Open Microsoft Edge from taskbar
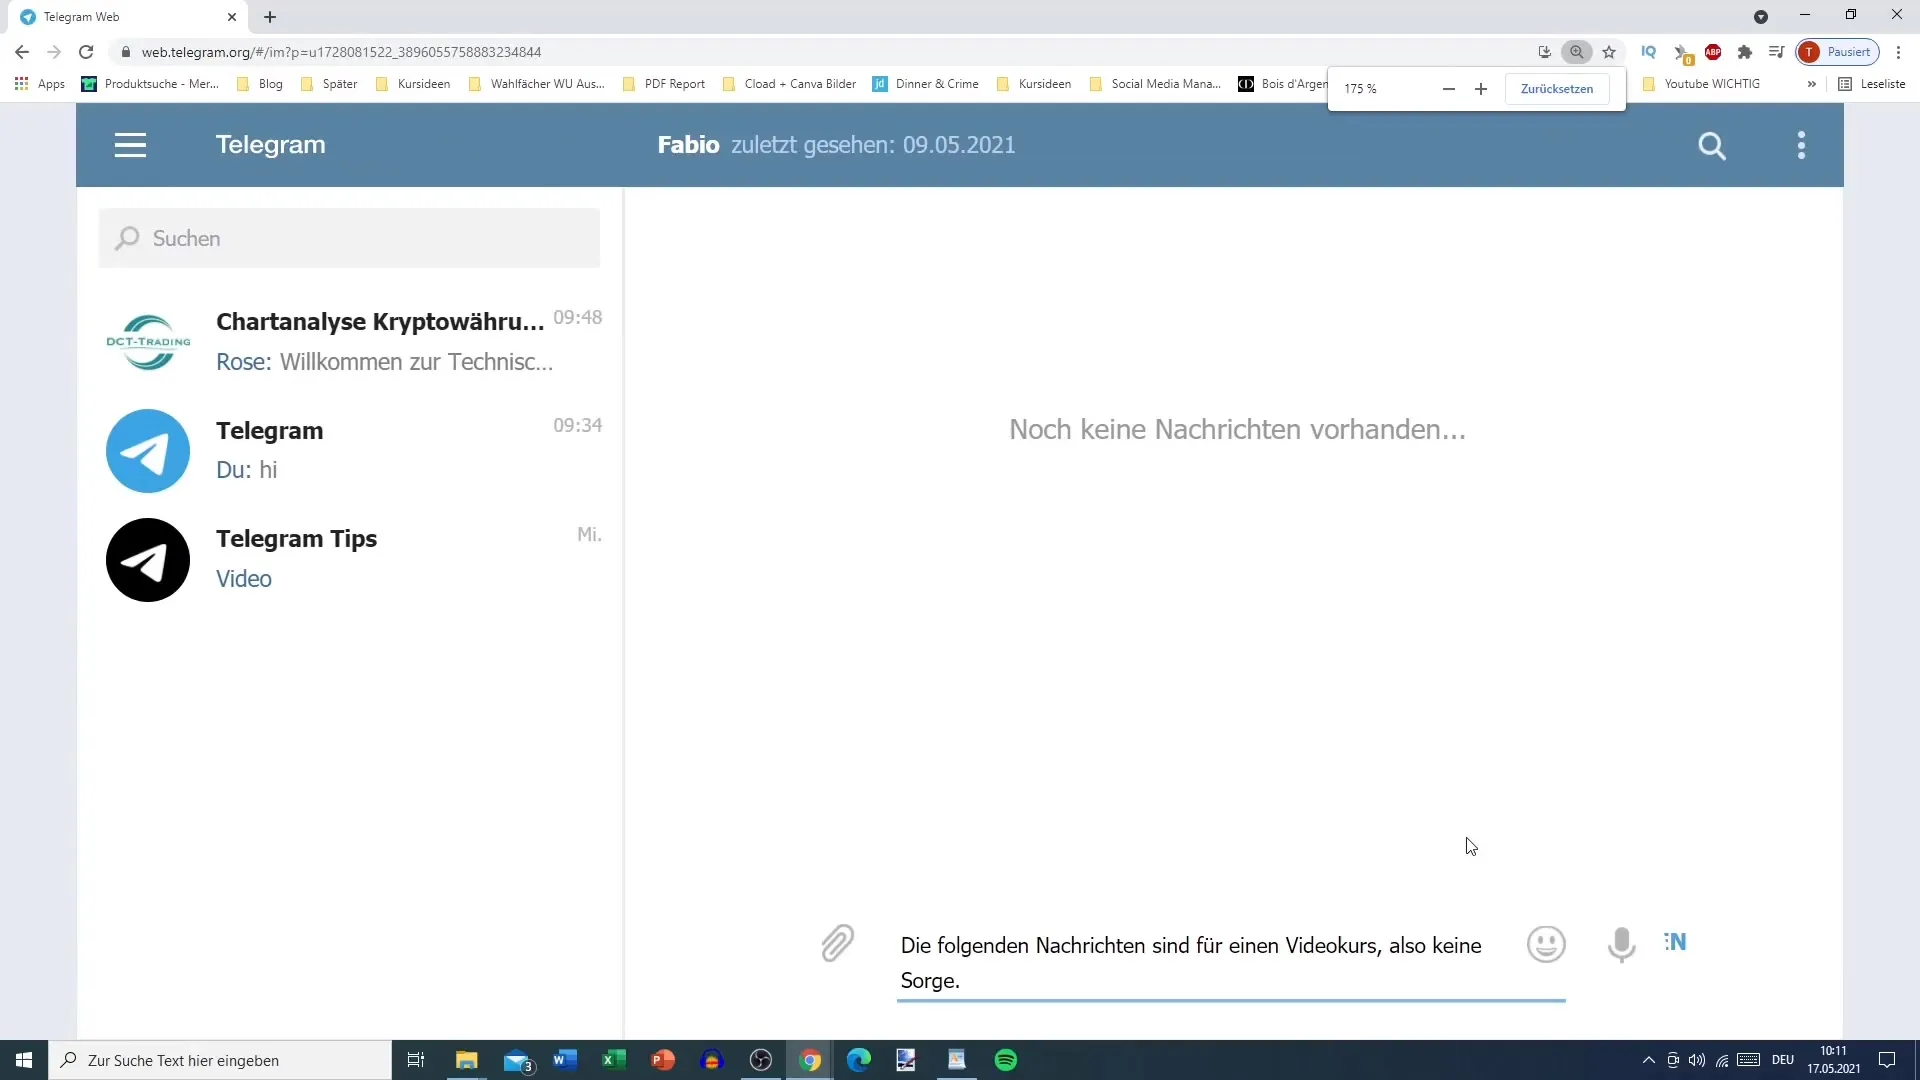 (859, 1060)
